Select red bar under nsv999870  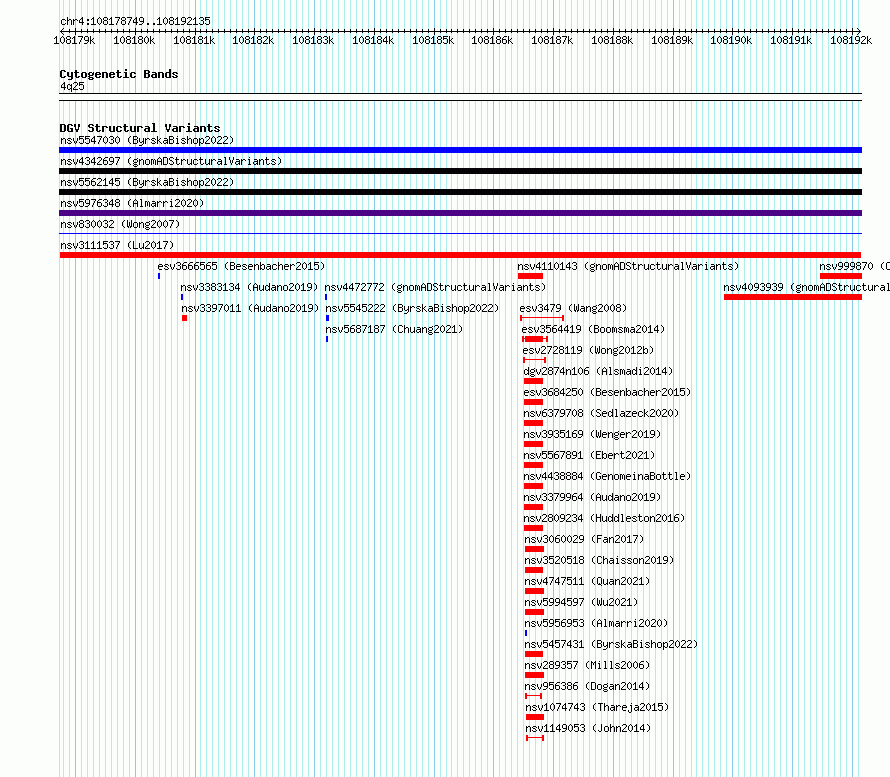click(841, 276)
